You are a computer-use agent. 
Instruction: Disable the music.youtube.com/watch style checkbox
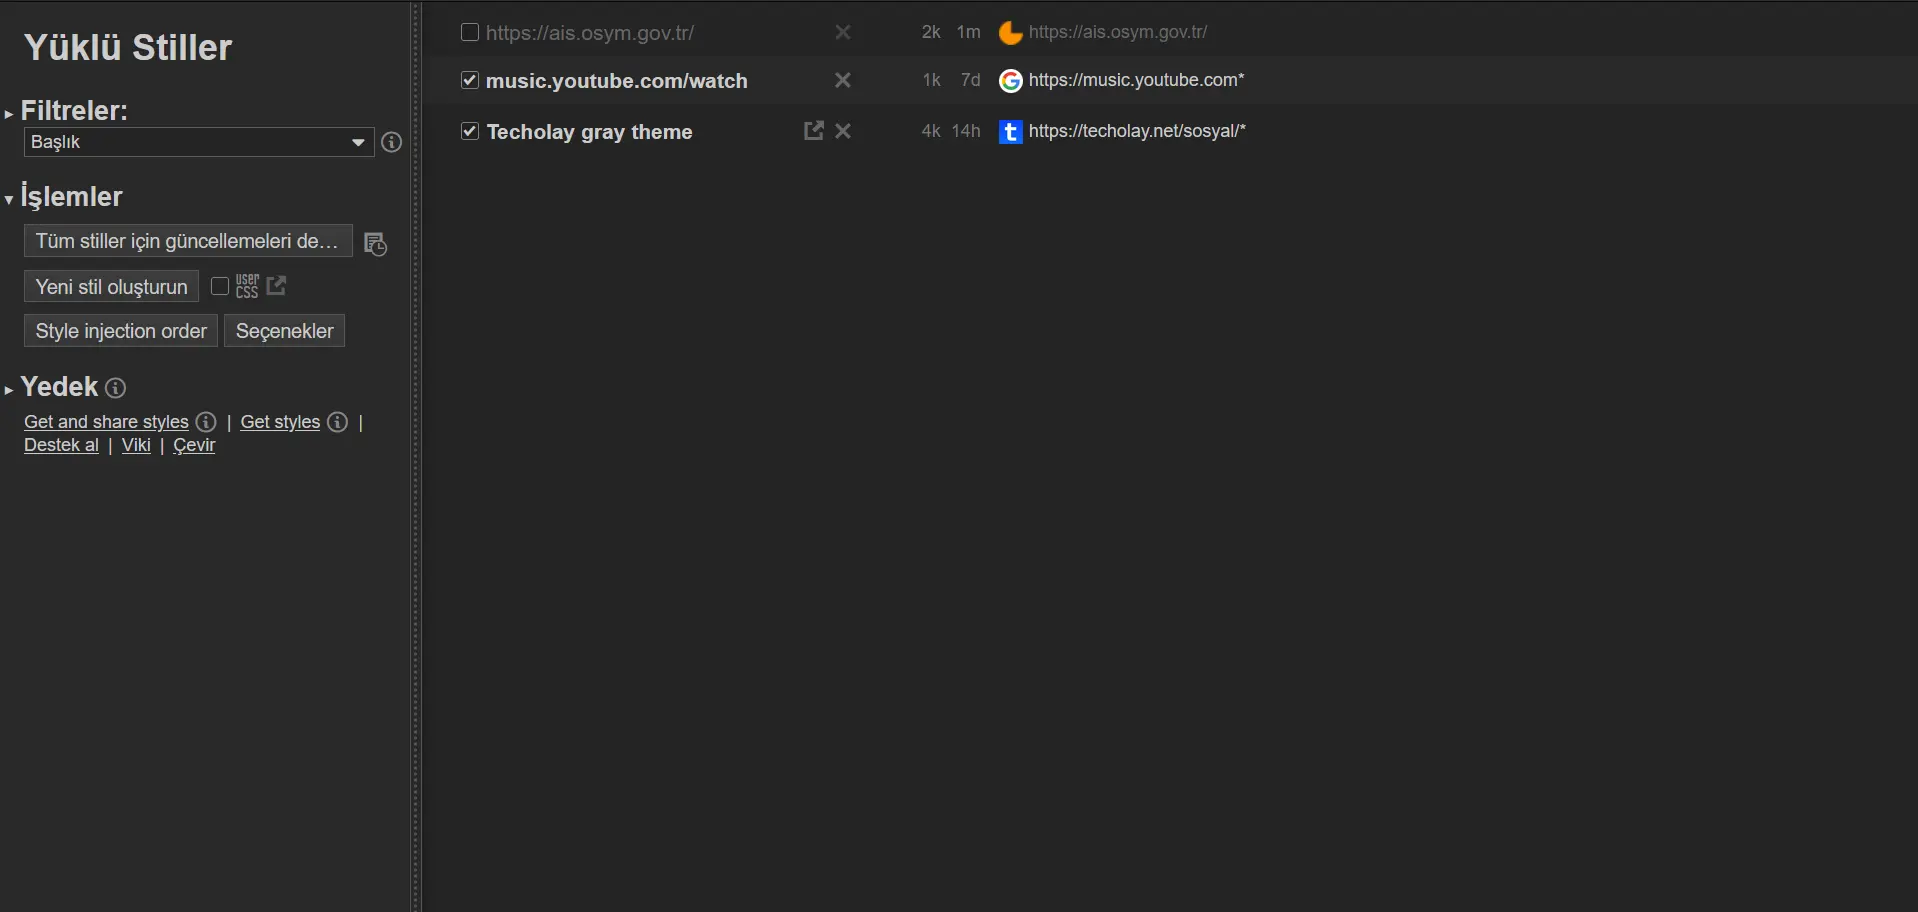point(469,80)
